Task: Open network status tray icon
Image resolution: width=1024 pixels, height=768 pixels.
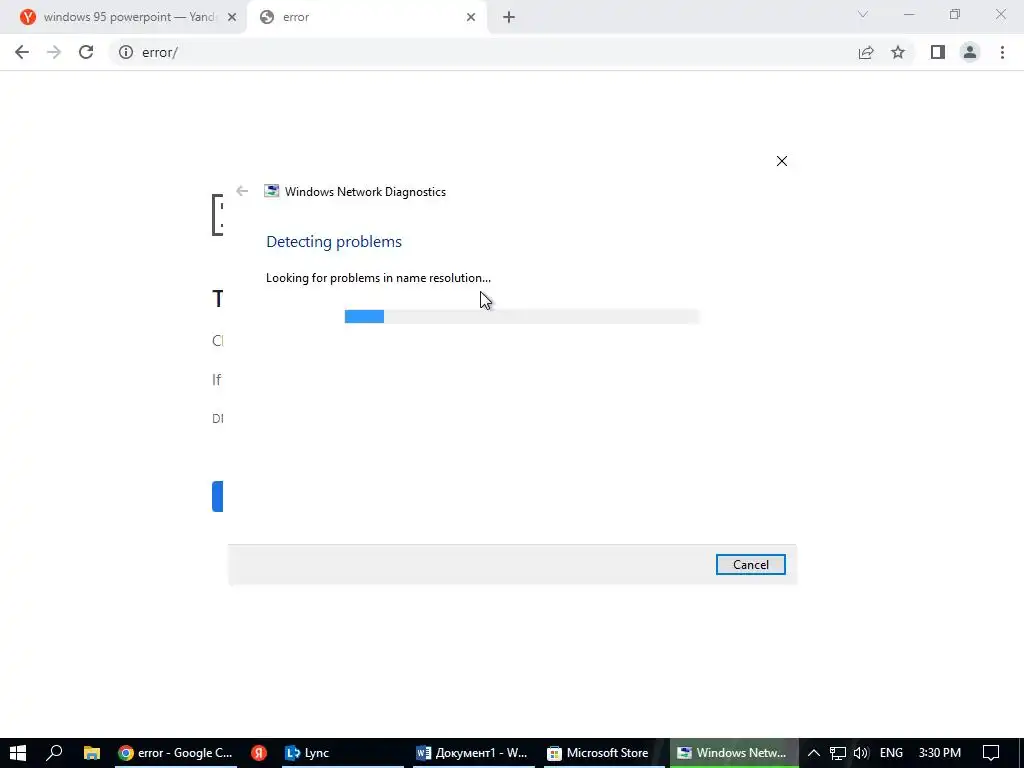Action: [x=838, y=753]
